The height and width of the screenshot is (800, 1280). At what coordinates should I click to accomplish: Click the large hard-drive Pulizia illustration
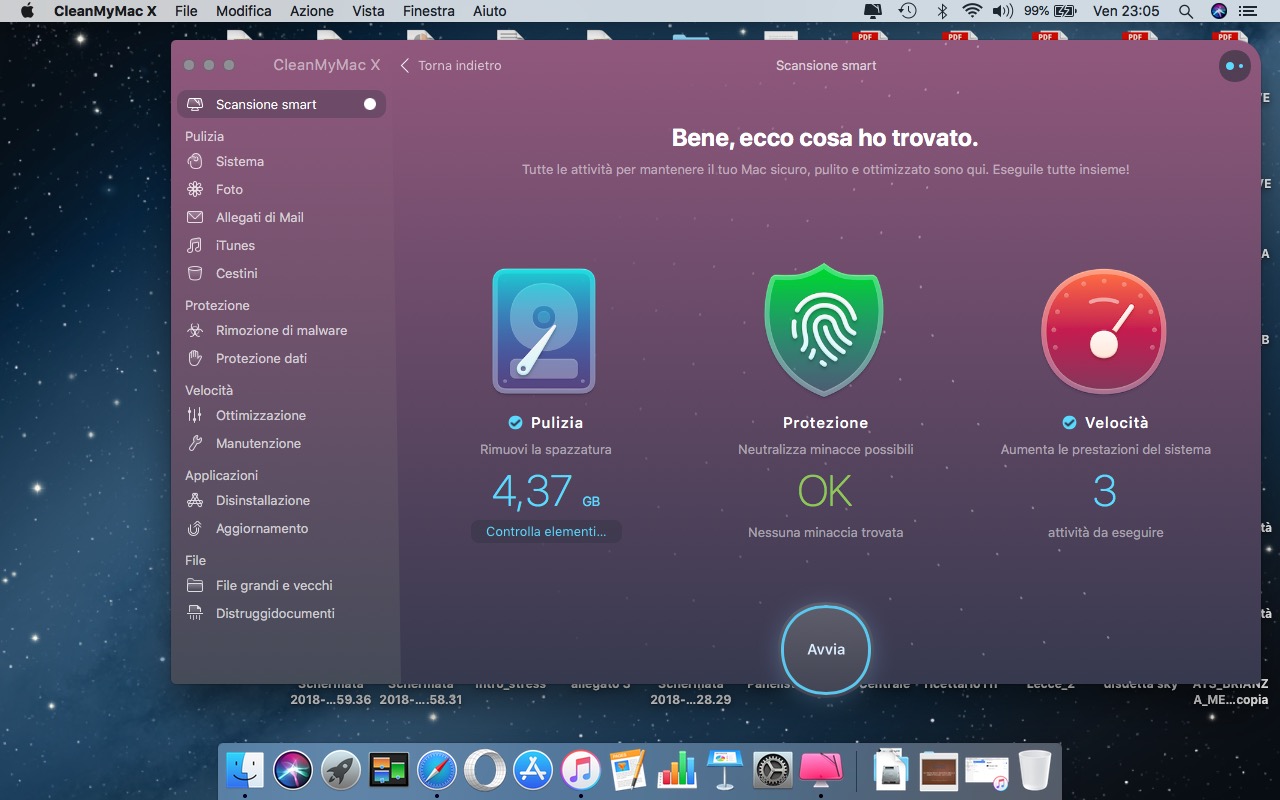tap(544, 331)
